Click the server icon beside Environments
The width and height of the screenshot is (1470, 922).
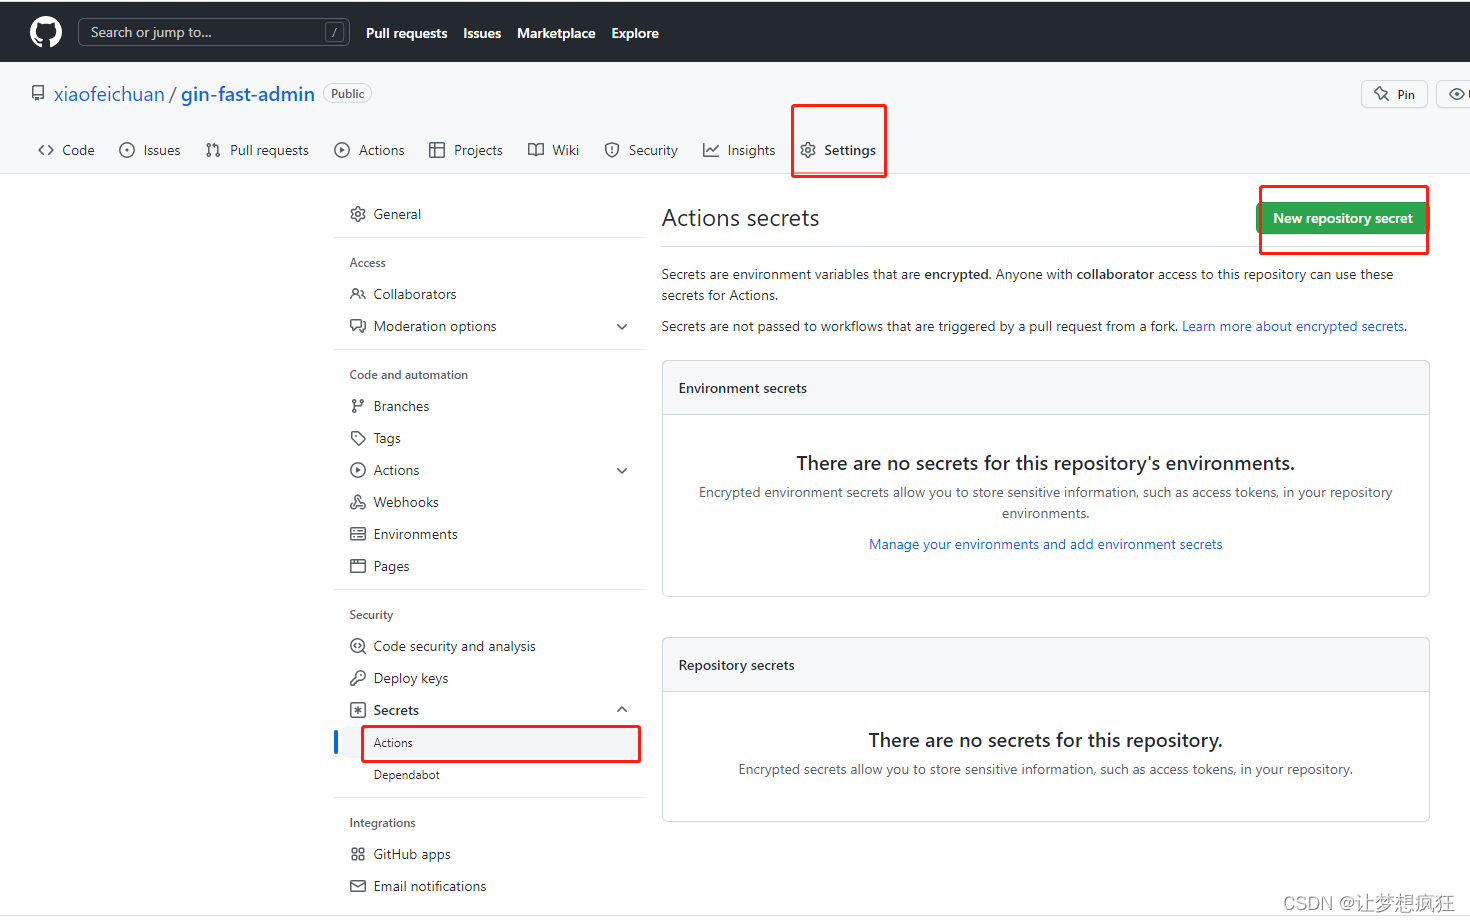[358, 534]
